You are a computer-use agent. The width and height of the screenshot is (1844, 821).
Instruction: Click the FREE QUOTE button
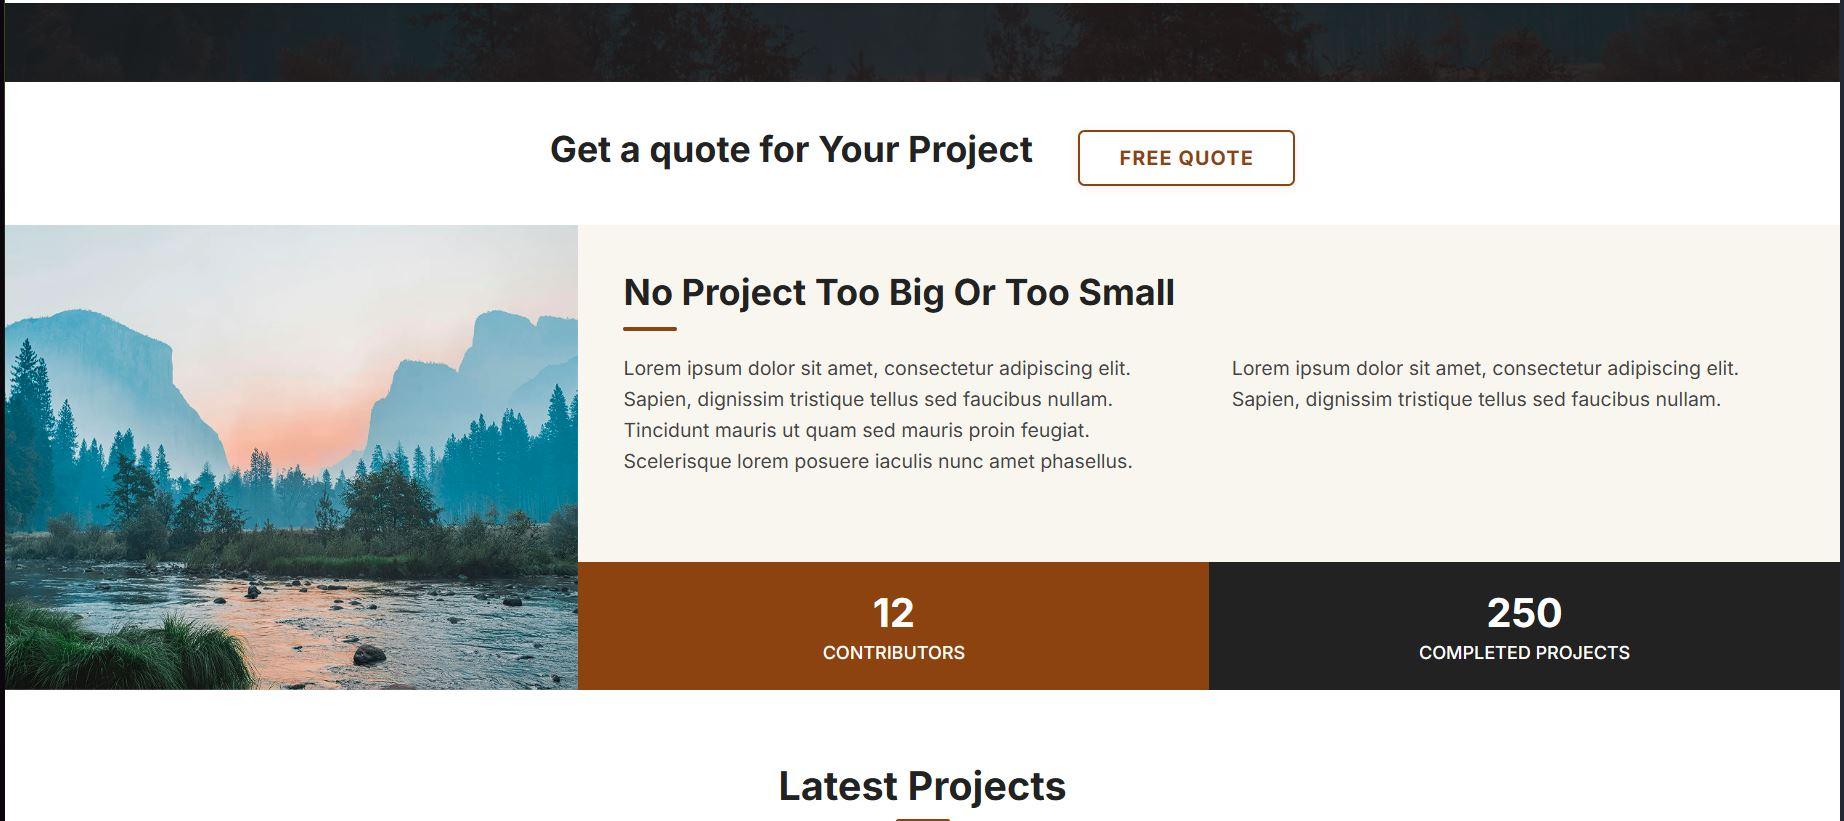1185,158
